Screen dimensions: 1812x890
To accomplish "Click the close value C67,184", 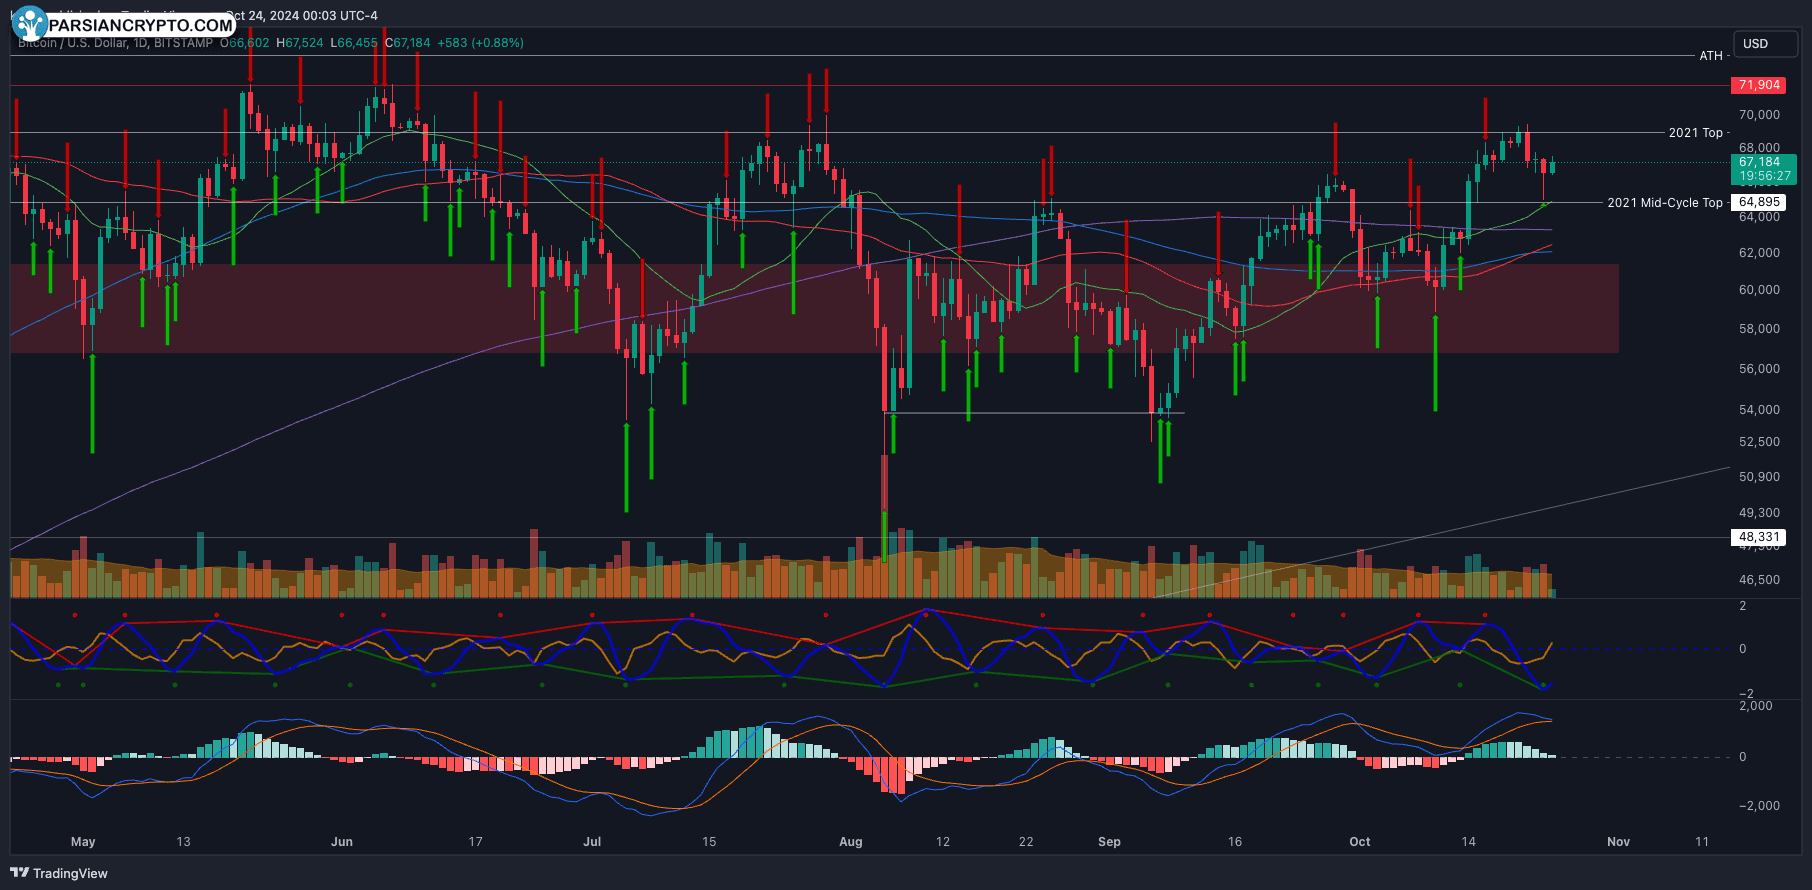I will [408, 43].
